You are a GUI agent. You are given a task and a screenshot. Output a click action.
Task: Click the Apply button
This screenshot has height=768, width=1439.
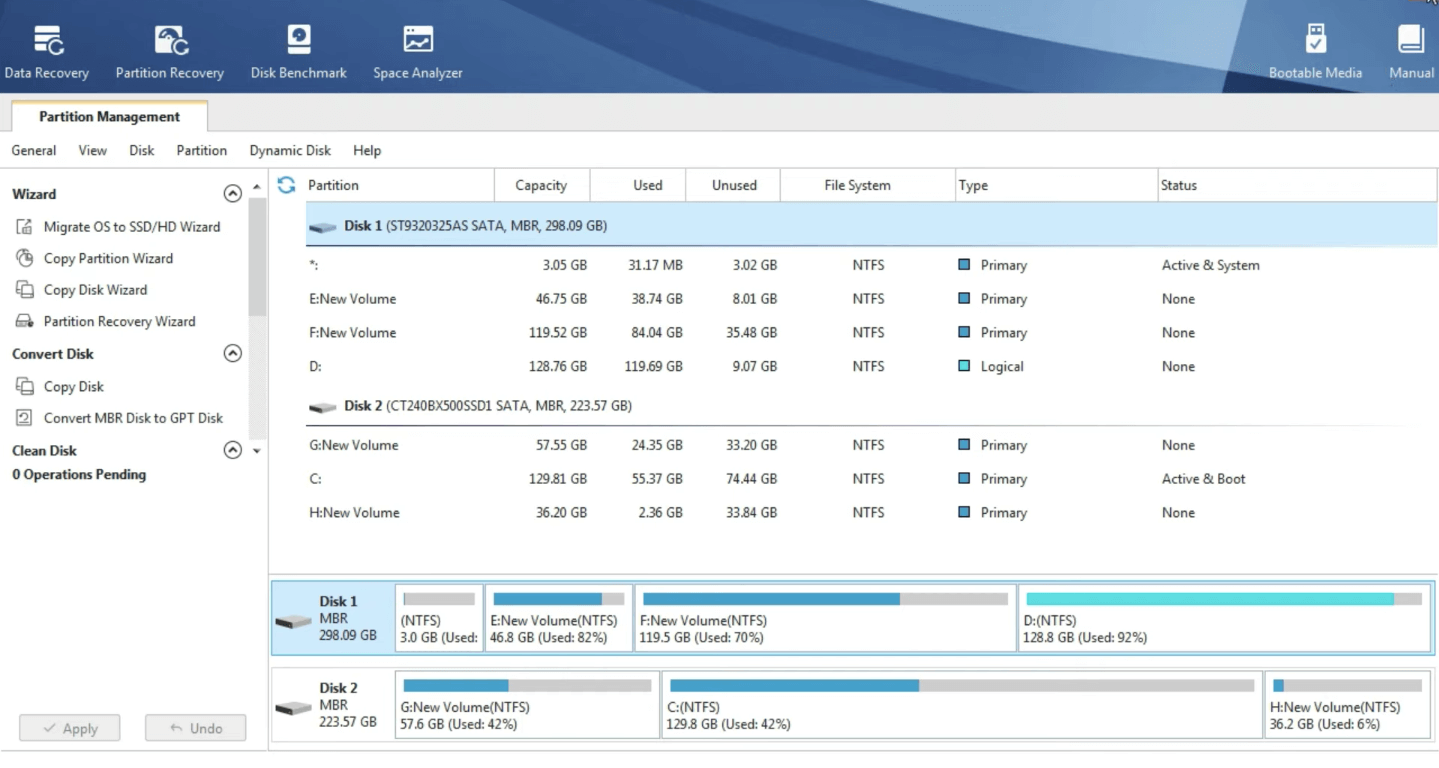click(x=70, y=728)
